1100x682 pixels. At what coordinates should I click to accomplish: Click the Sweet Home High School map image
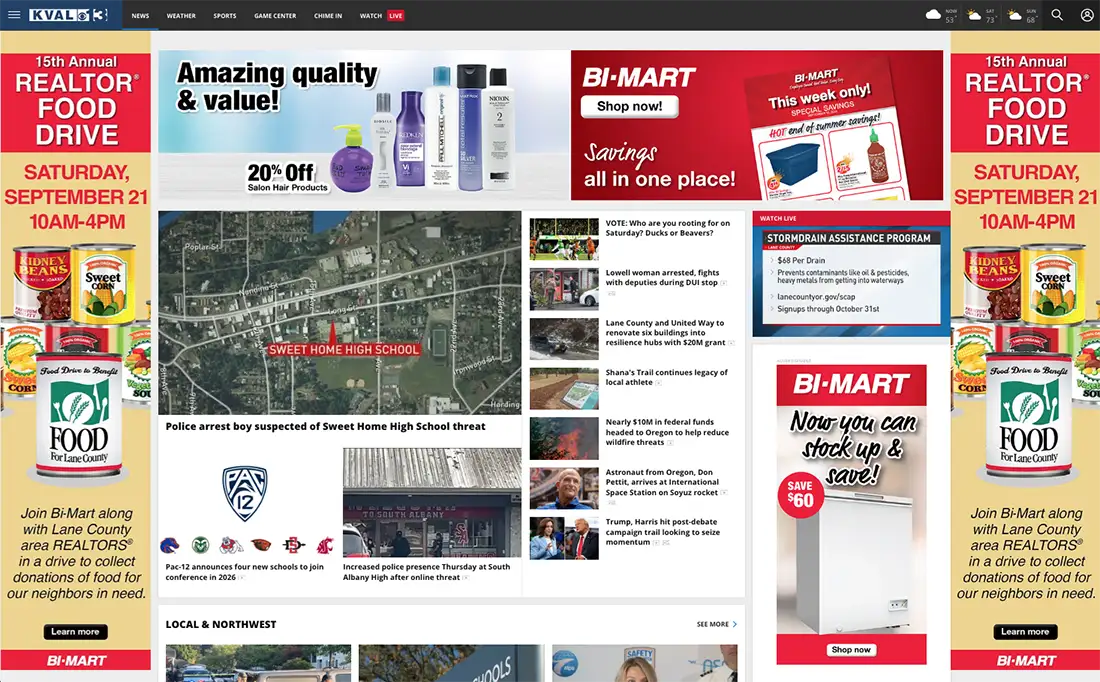pos(340,312)
